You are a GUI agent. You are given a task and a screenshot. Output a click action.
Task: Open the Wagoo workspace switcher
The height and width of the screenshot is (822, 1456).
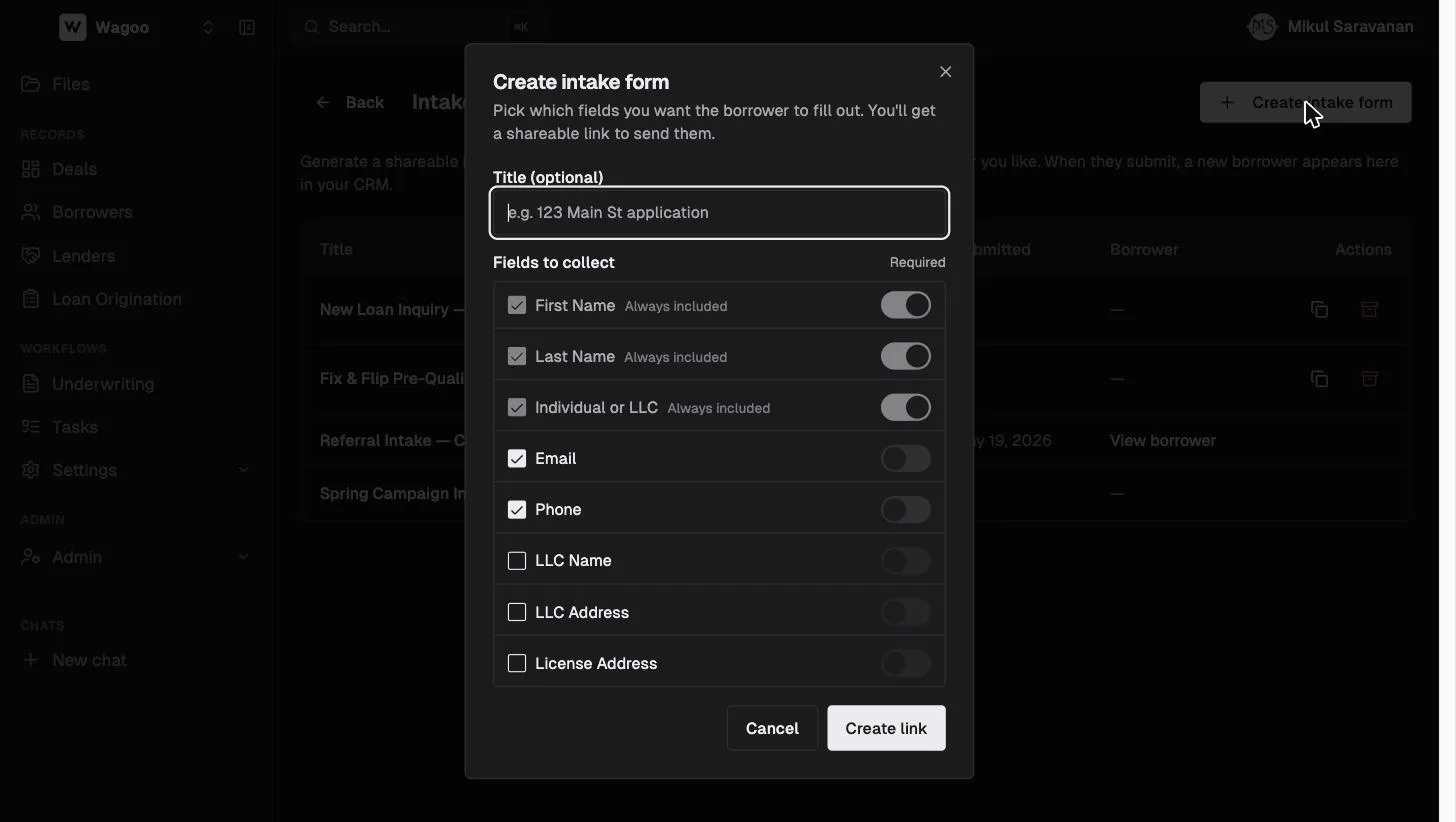208,28
